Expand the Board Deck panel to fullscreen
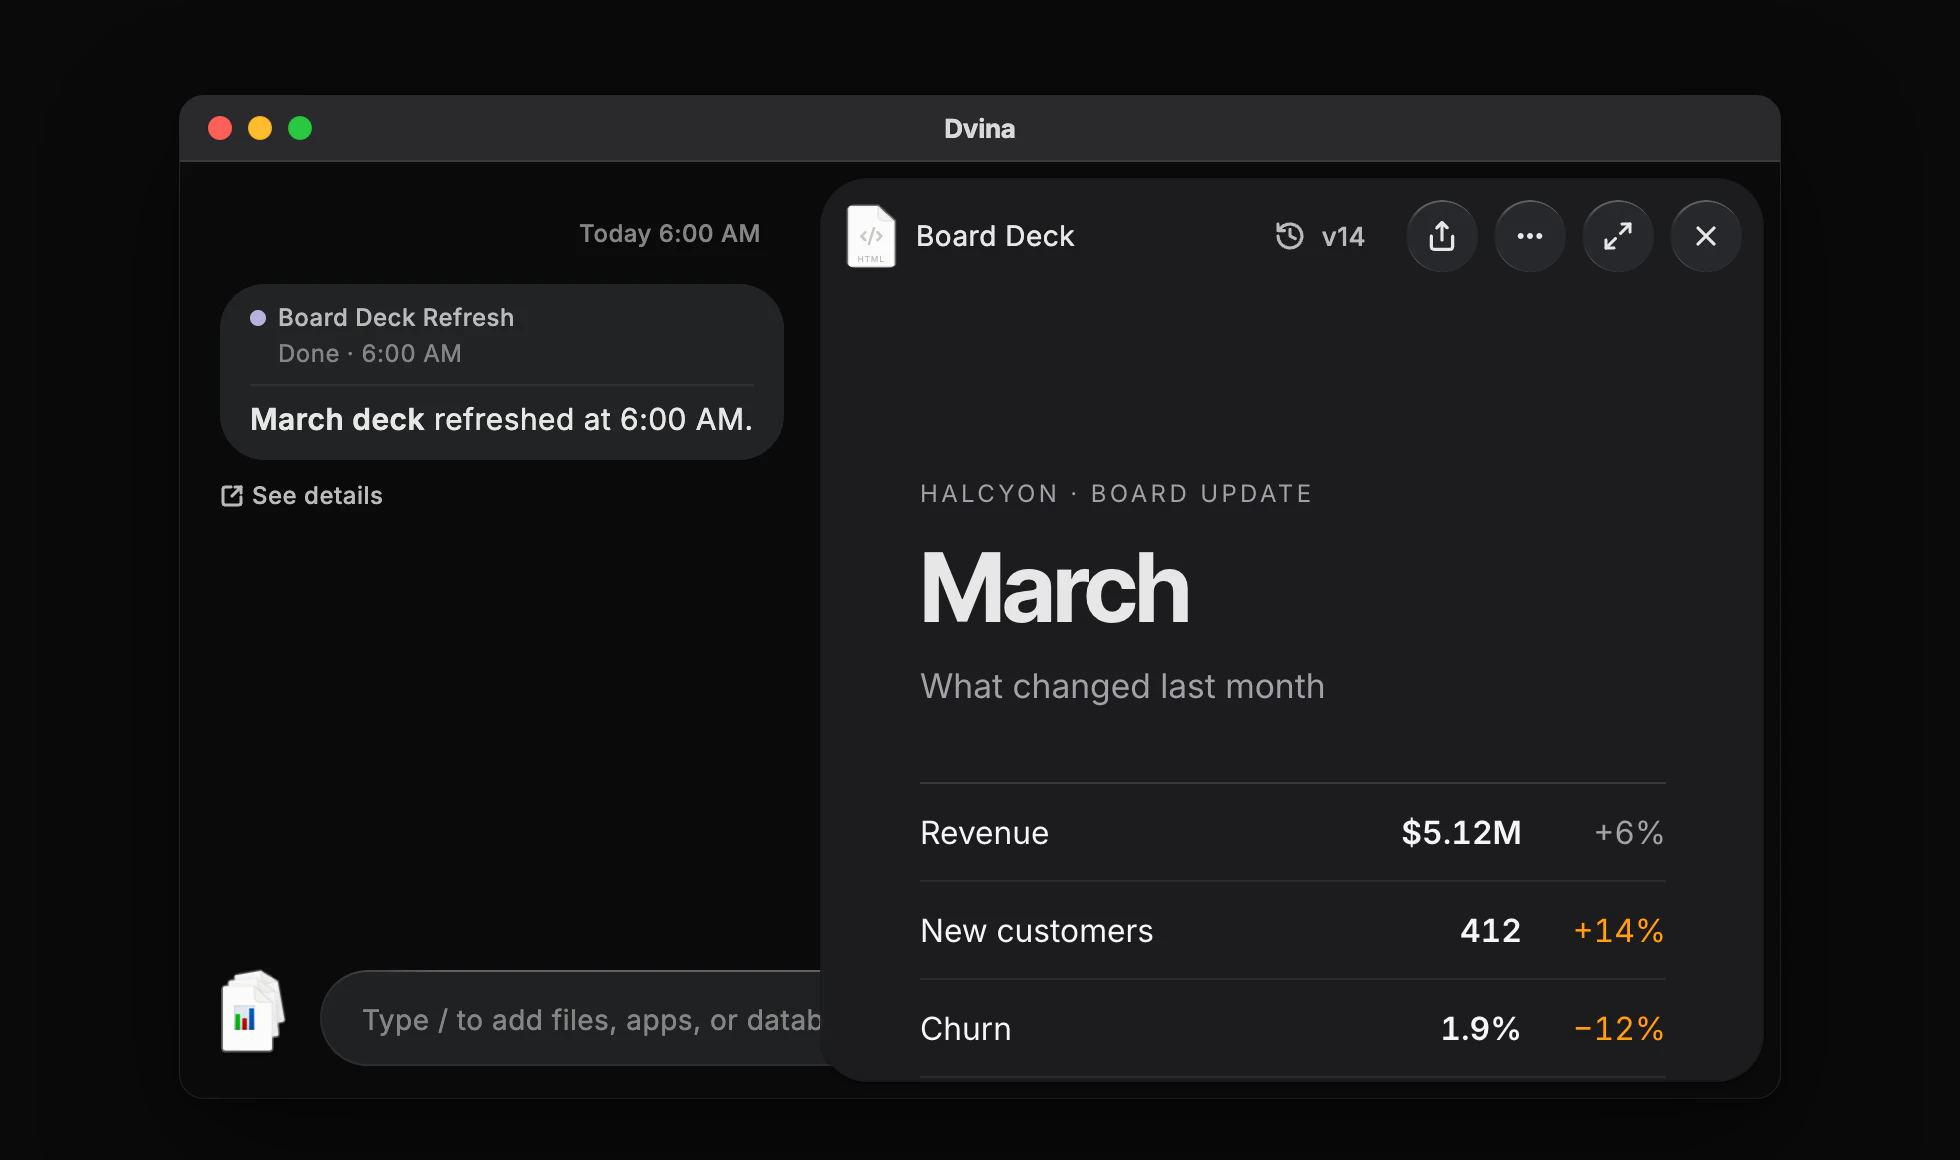This screenshot has width=1960, height=1160. (1617, 236)
